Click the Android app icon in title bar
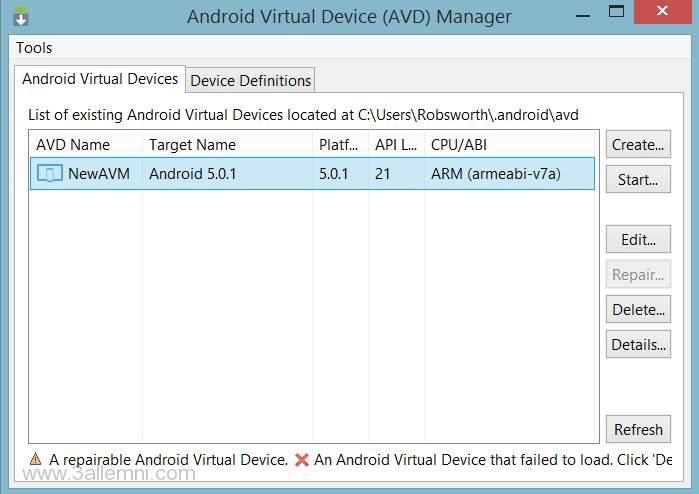Viewport: 699px width, 494px height. [21, 17]
